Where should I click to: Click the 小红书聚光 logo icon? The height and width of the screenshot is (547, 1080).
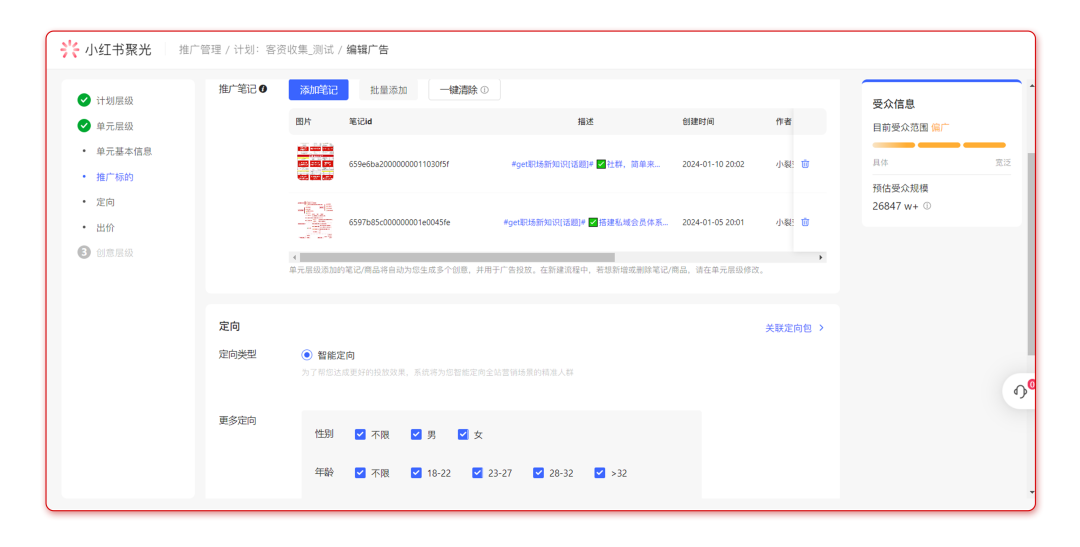pos(69,49)
